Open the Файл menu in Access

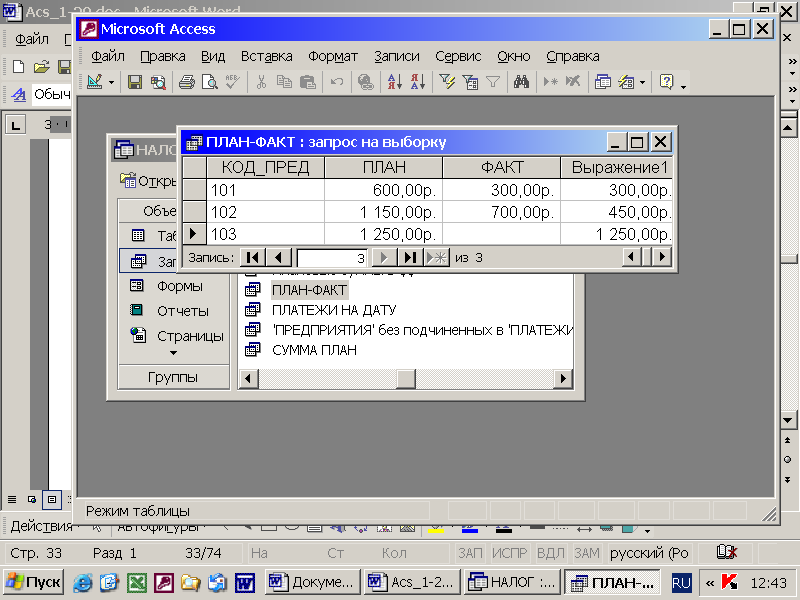(x=108, y=56)
